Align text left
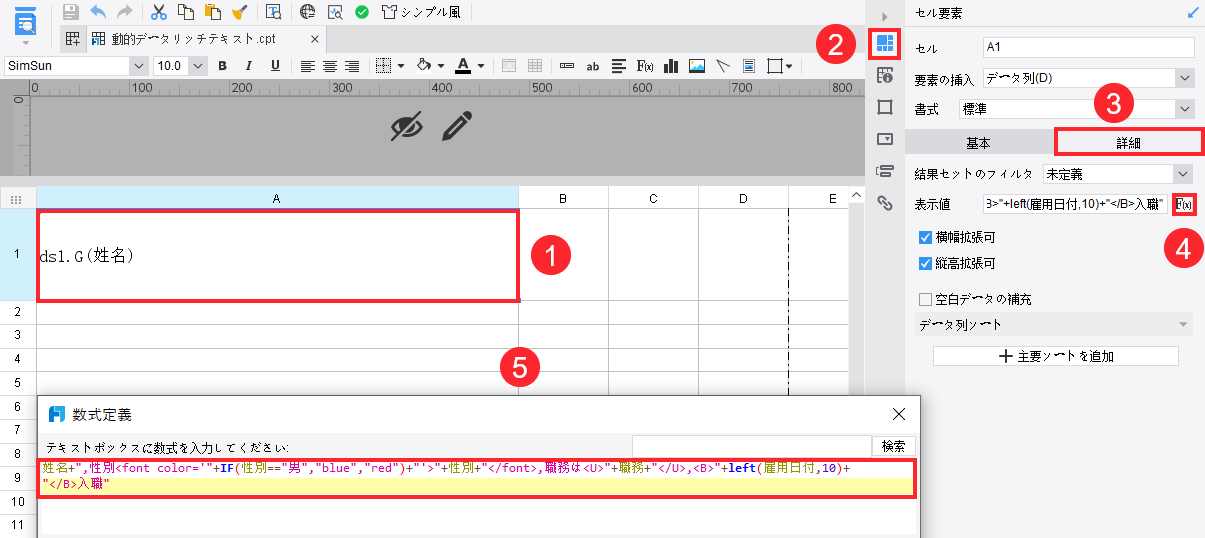 307,66
